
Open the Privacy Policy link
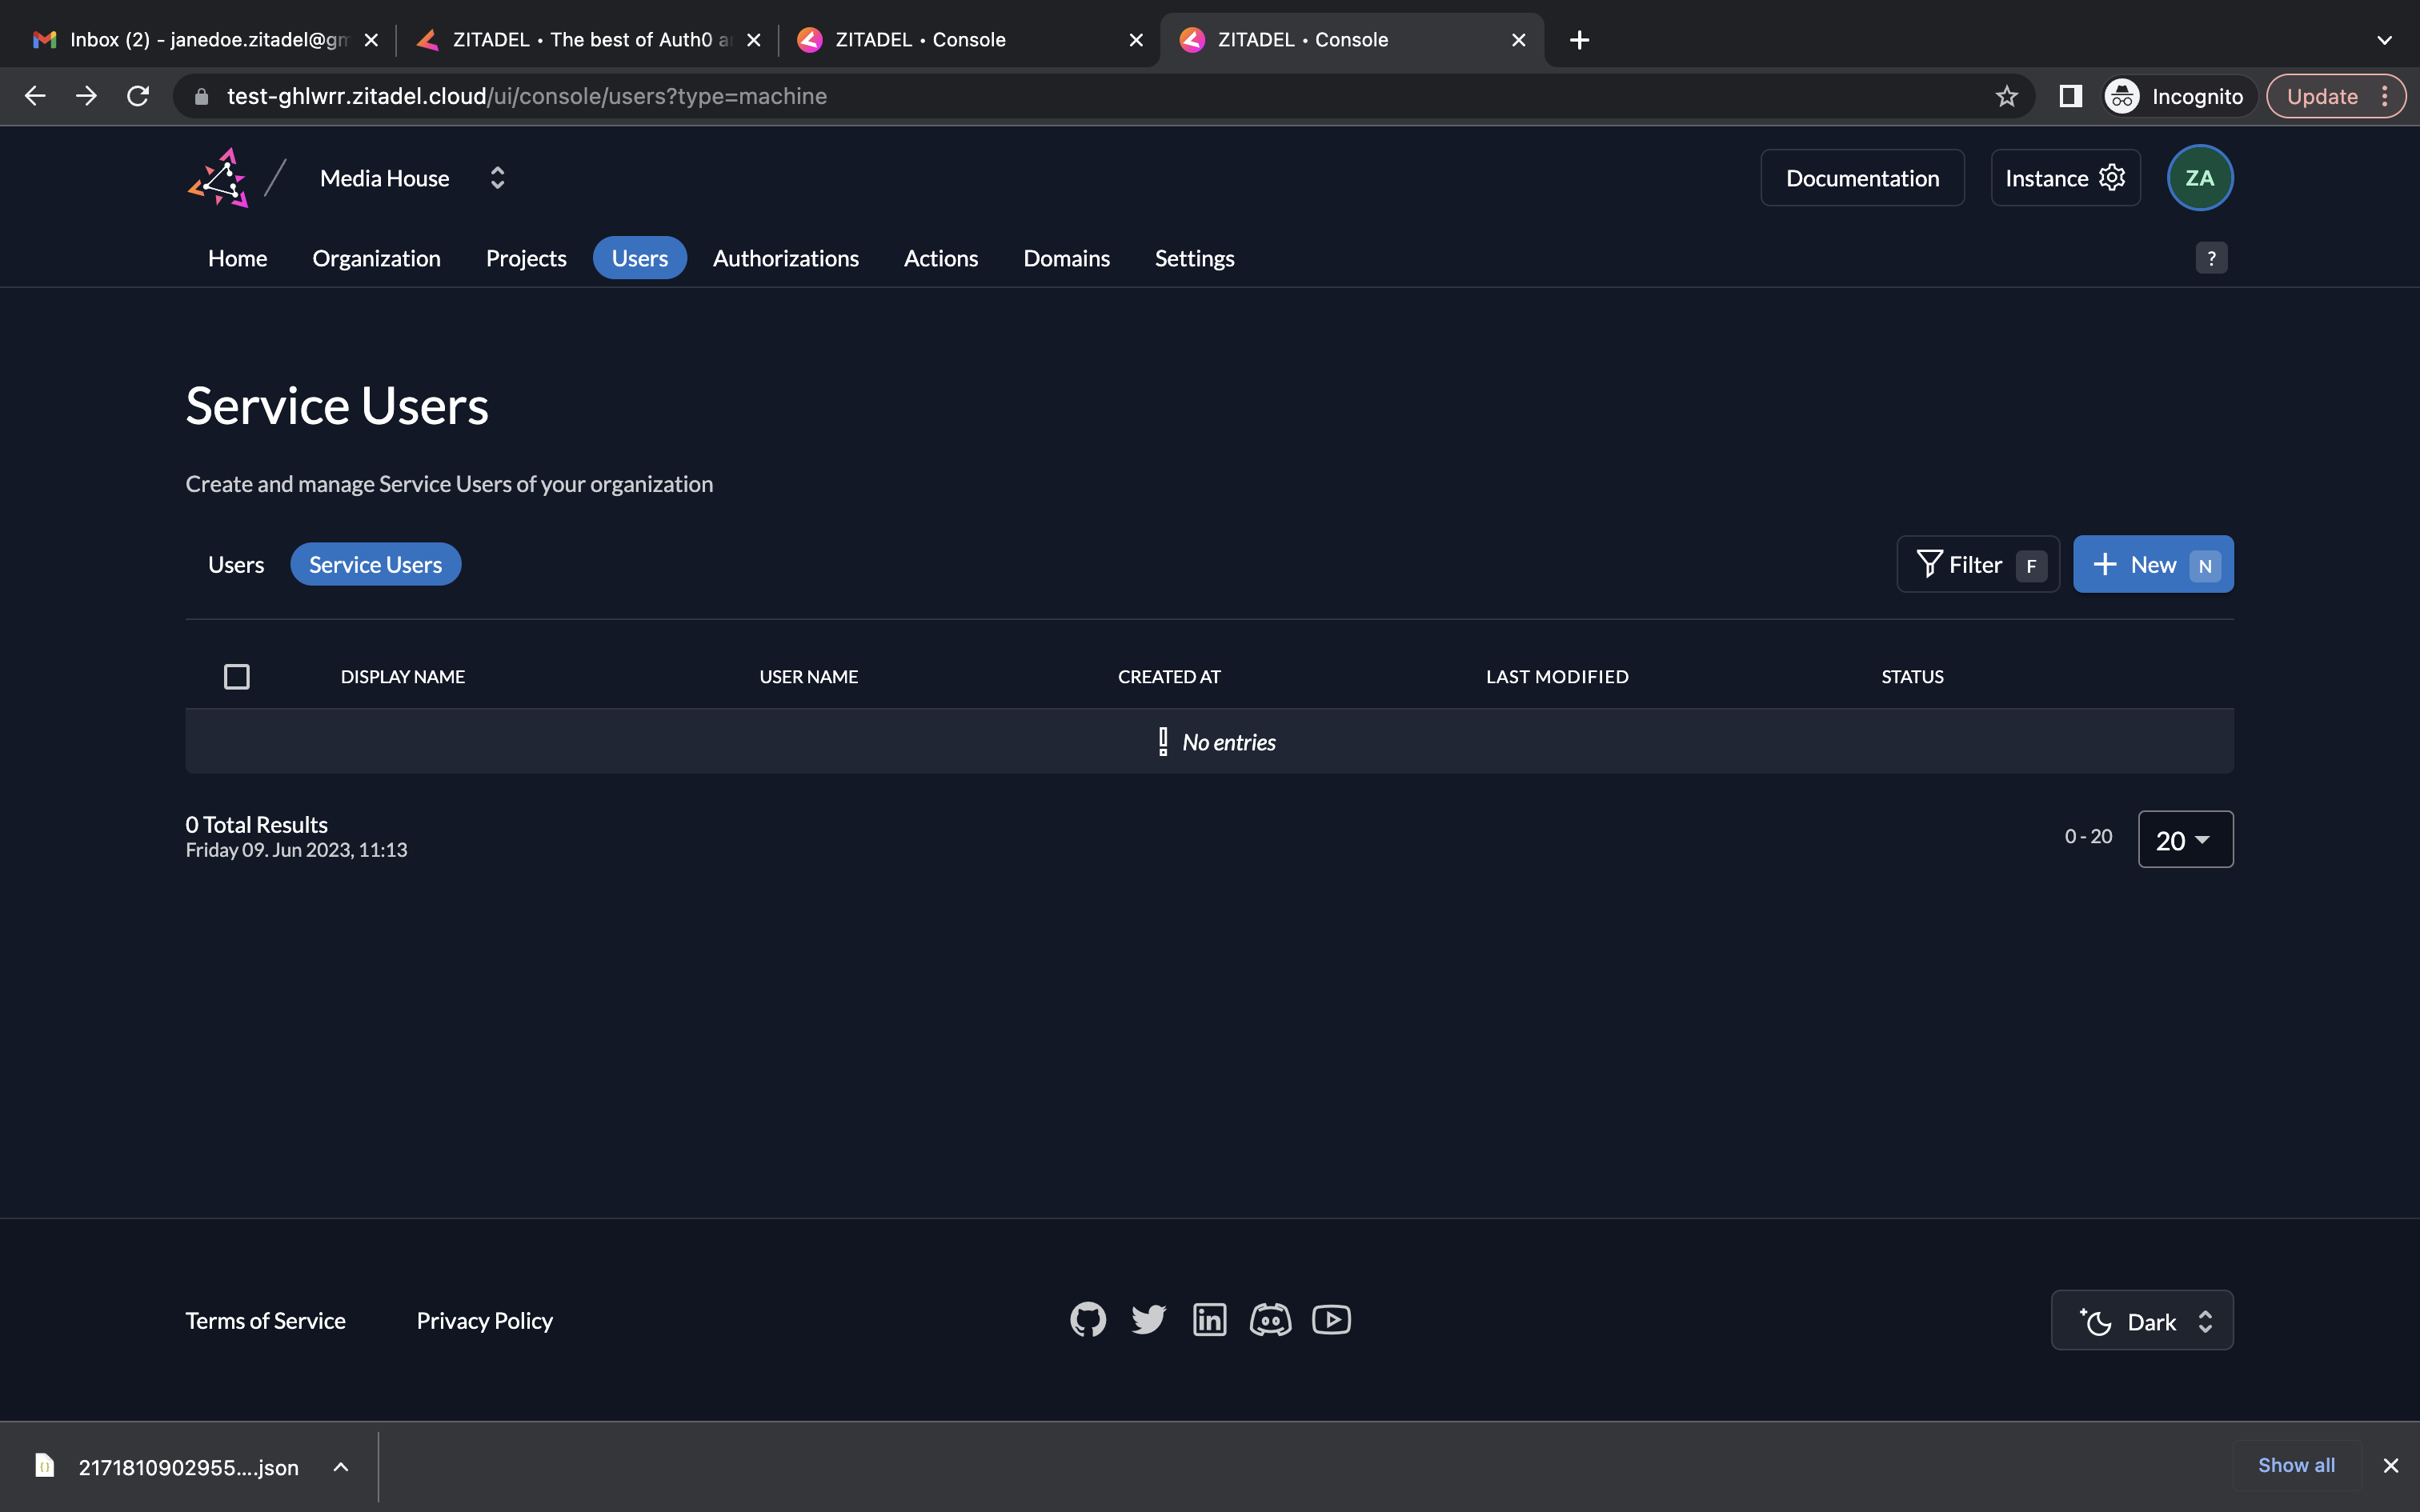pyautogui.click(x=484, y=1318)
